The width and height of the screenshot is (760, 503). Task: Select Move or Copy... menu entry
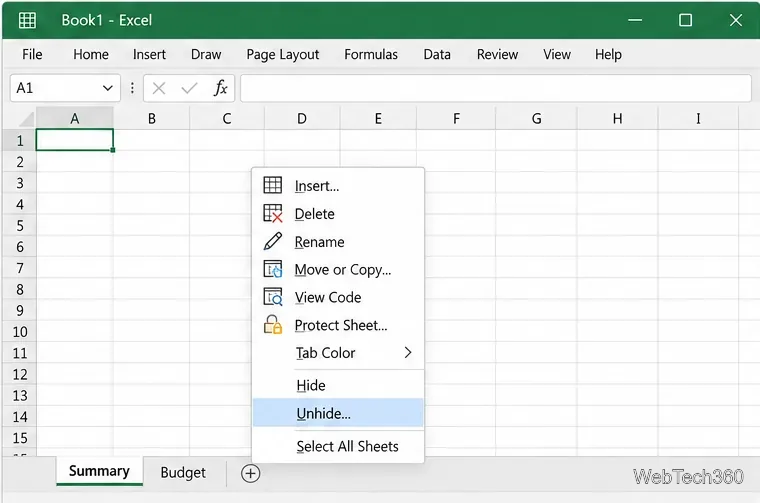pos(338,269)
